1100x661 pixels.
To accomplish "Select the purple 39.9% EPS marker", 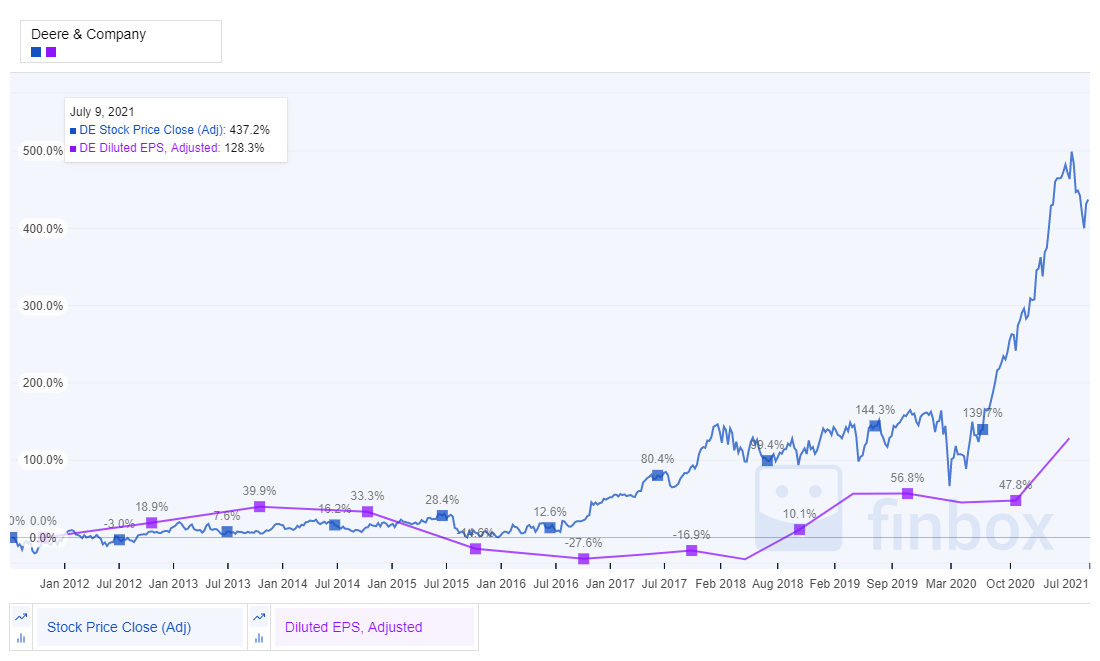I will click(260, 507).
